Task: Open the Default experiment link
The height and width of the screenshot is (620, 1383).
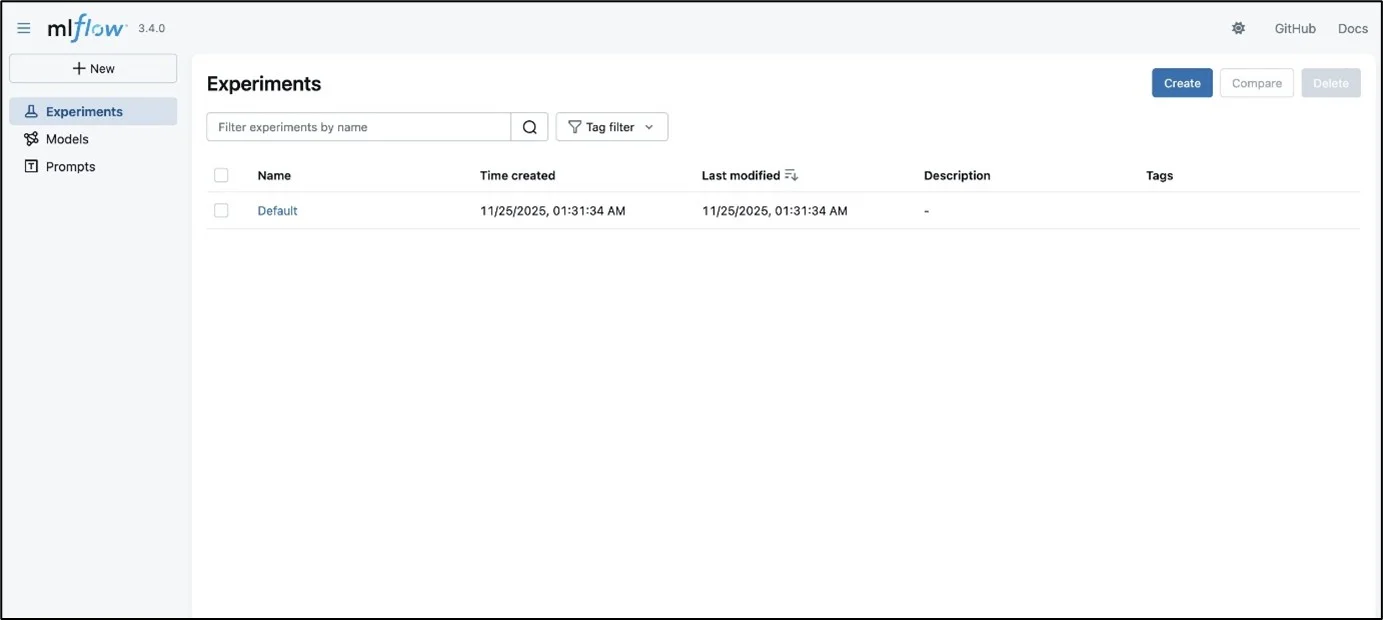Action: click(x=277, y=211)
